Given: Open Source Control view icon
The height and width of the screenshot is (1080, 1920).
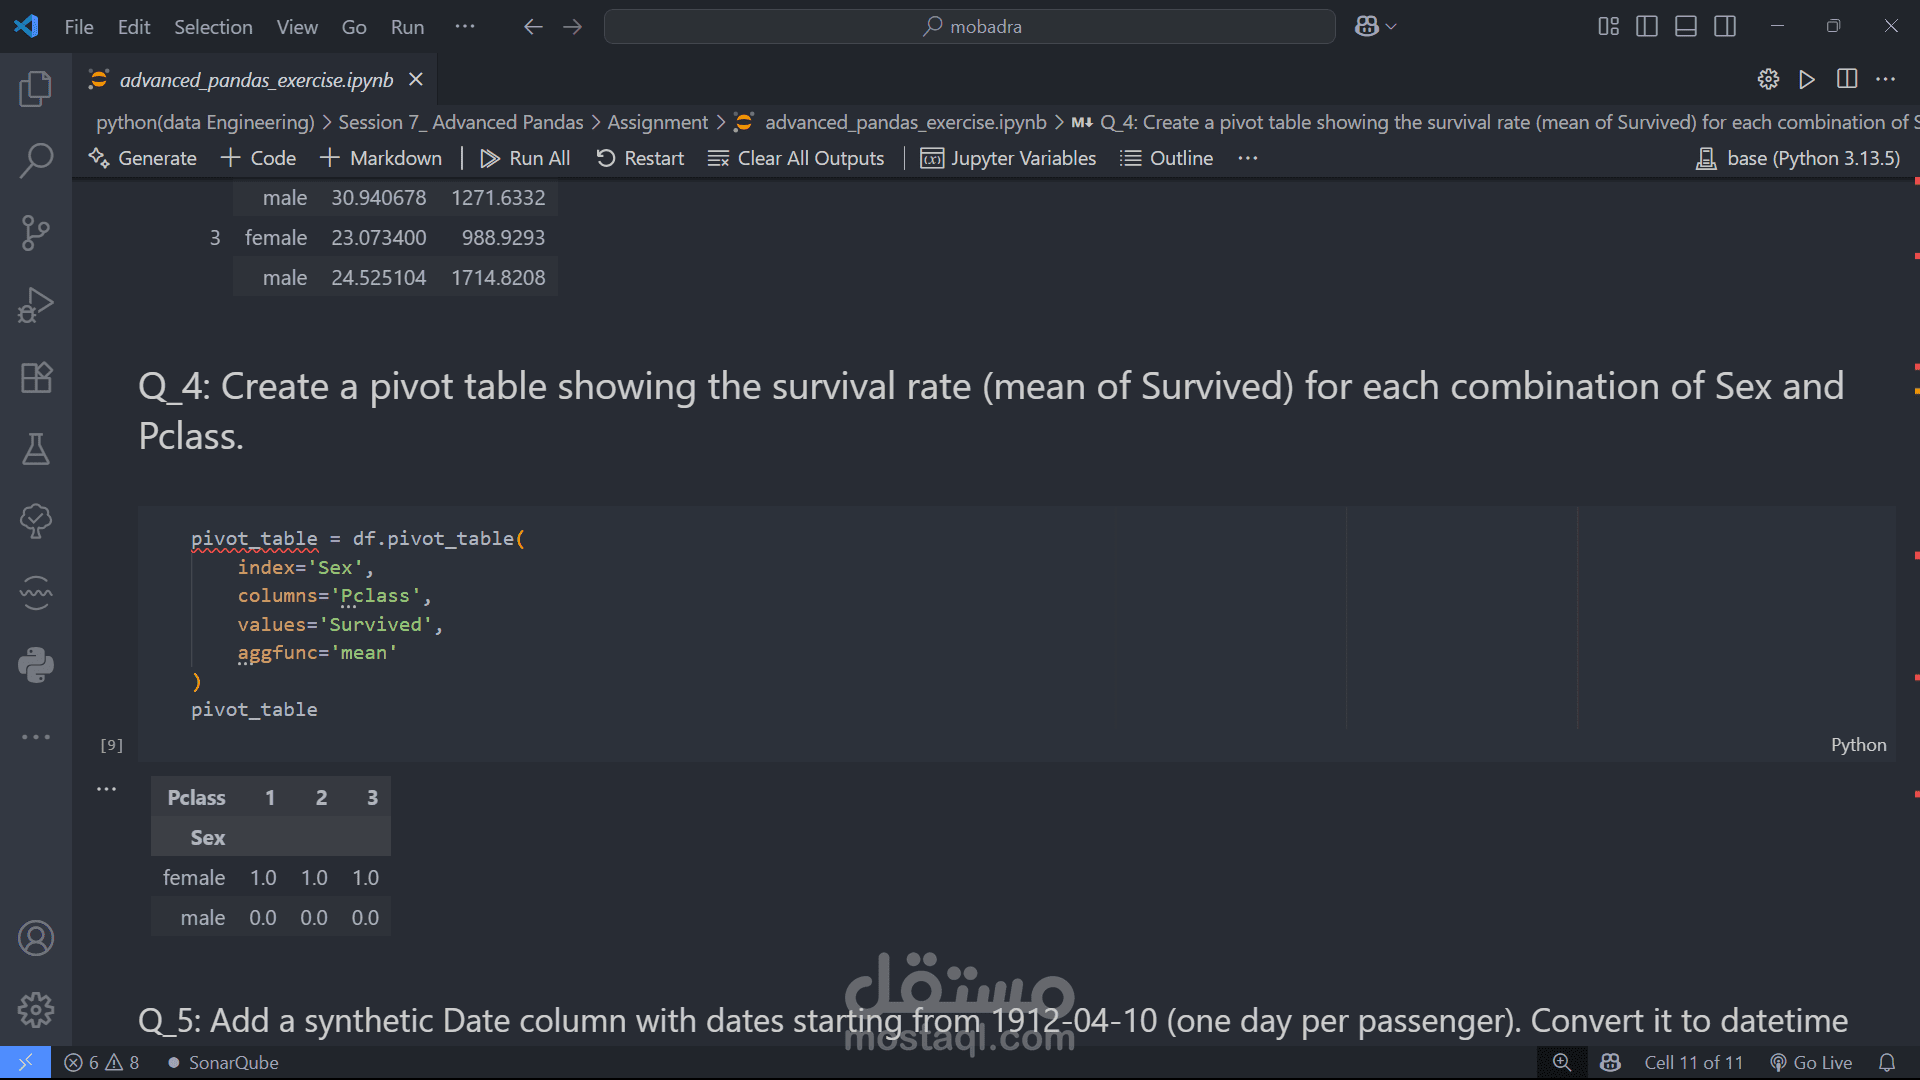Looking at the screenshot, I should click(x=36, y=233).
